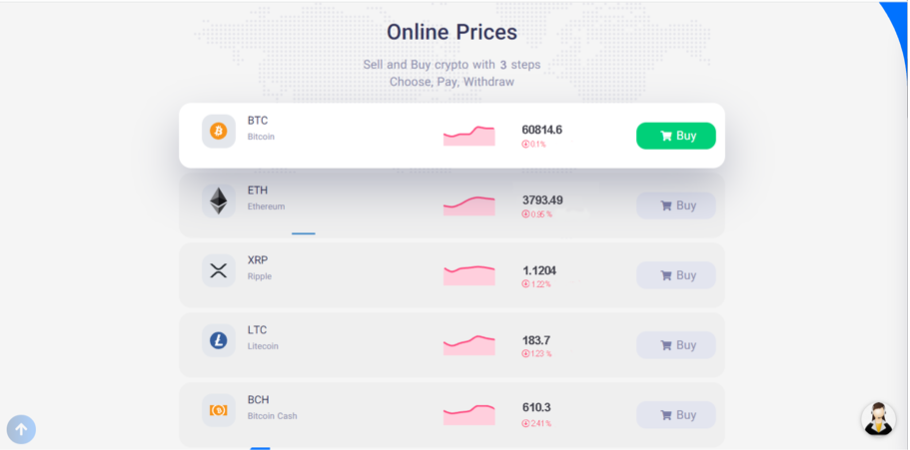Click the Ethereum diamond icon
The width and height of the screenshot is (910, 450).
tap(218, 201)
